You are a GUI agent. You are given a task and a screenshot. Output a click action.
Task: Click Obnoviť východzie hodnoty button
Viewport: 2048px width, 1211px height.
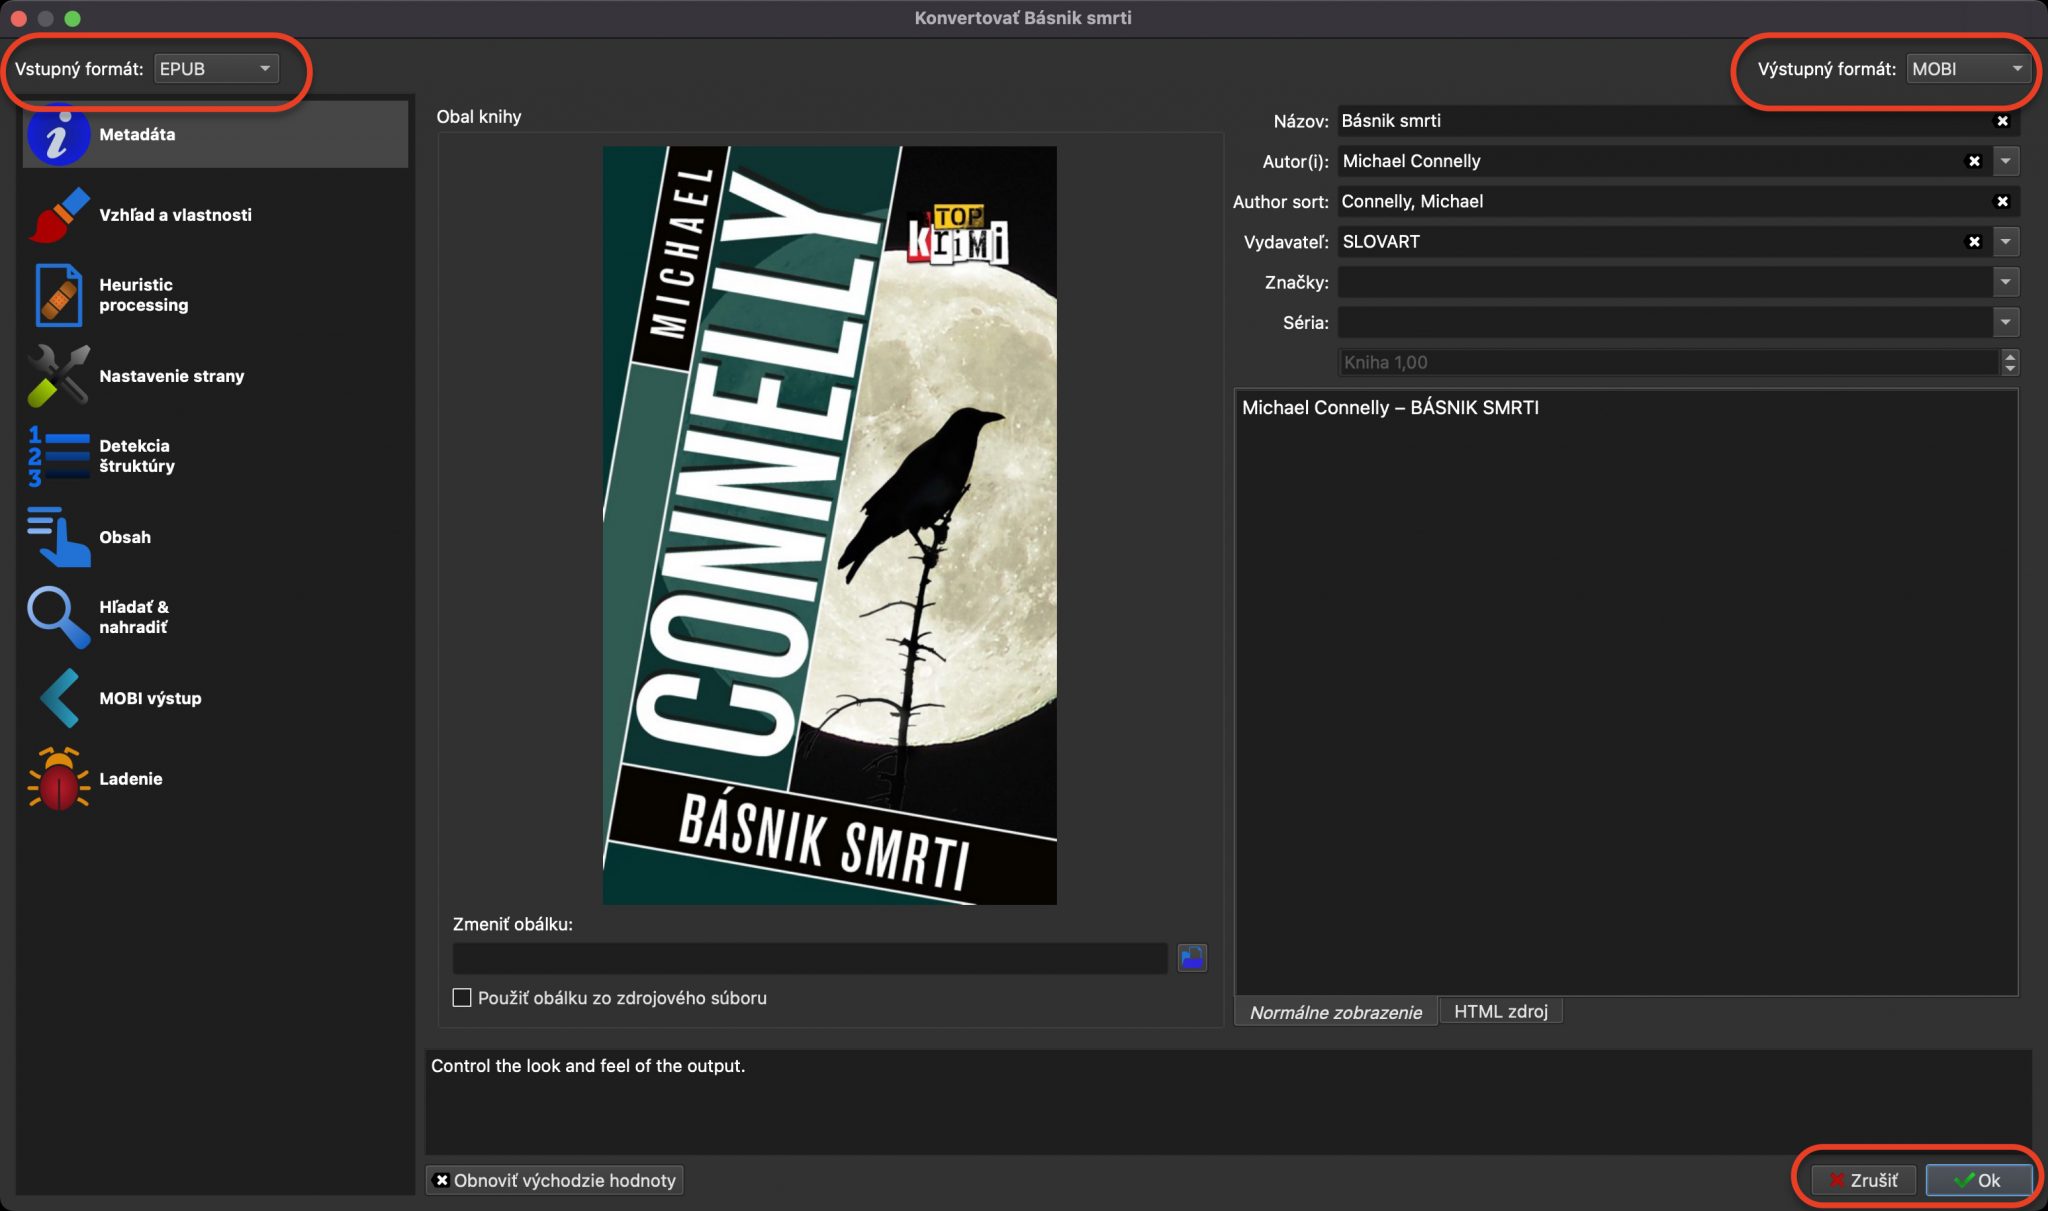pos(555,1180)
